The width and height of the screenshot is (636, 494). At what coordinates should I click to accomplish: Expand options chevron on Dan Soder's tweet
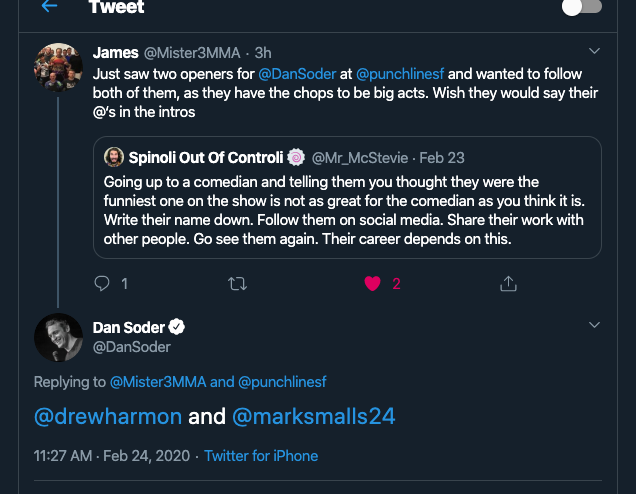click(595, 326)
